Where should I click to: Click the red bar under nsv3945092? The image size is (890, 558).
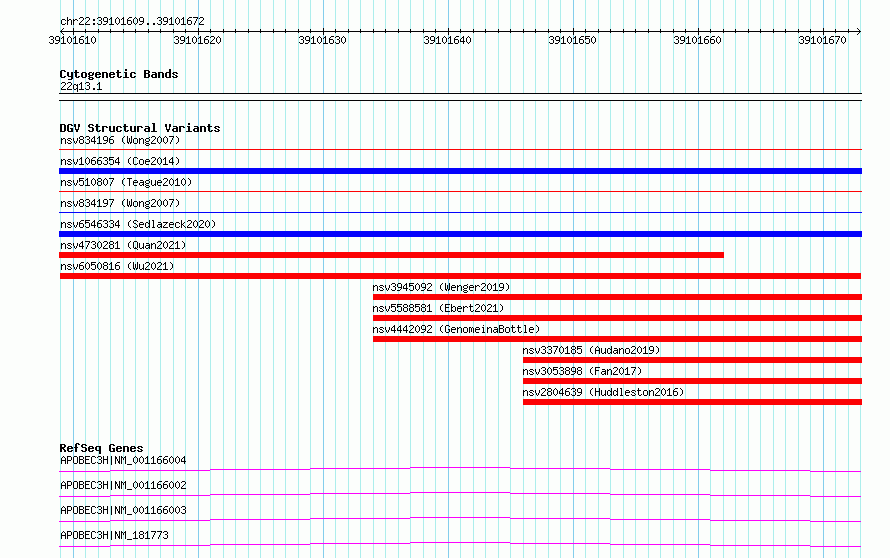pos(618,297)
